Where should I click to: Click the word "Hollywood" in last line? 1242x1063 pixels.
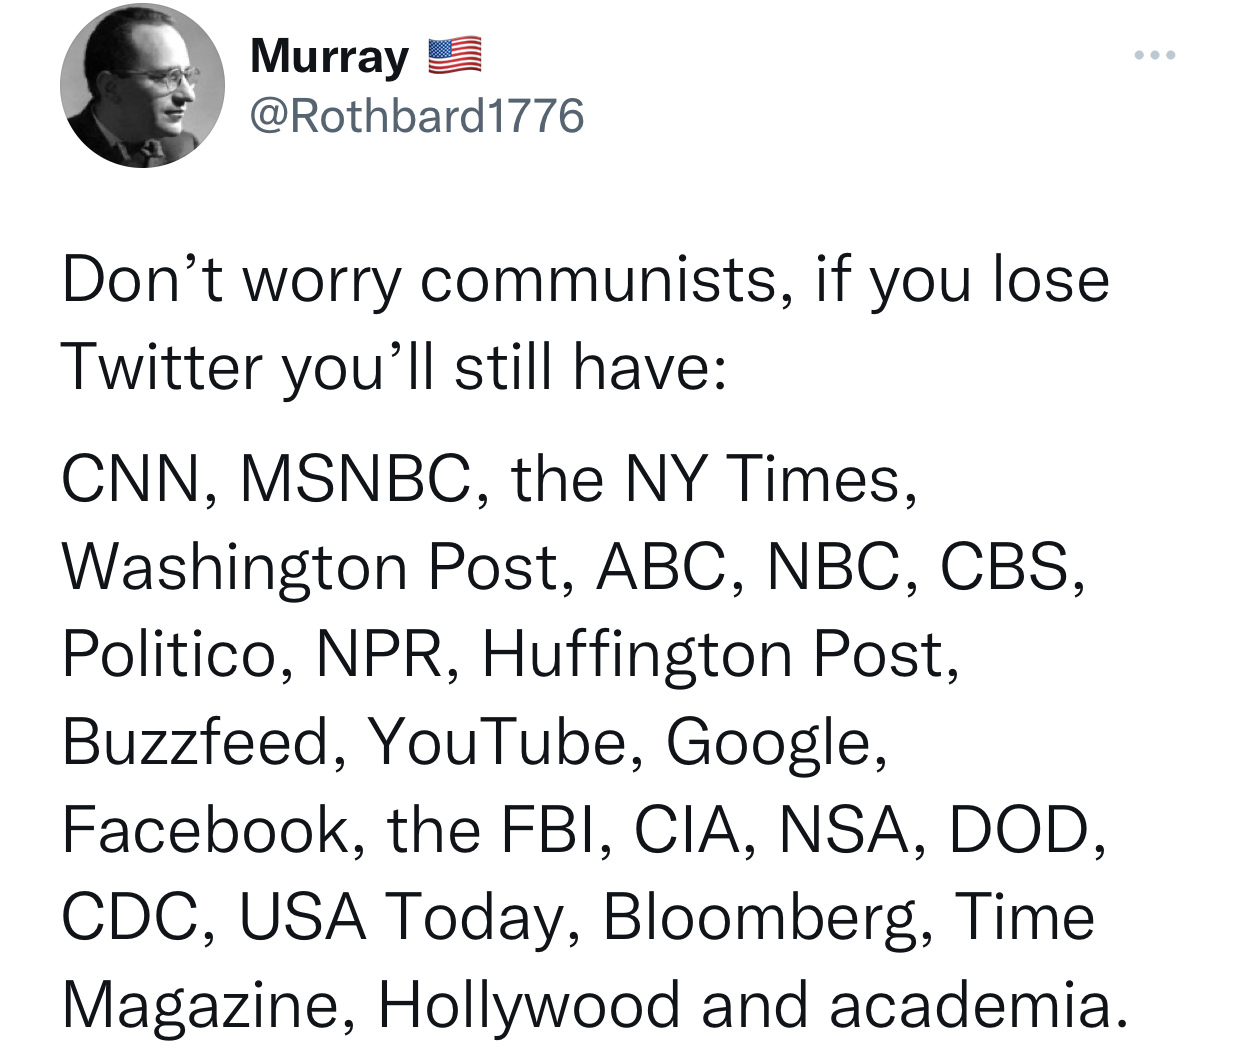(x=529, y=1005)
